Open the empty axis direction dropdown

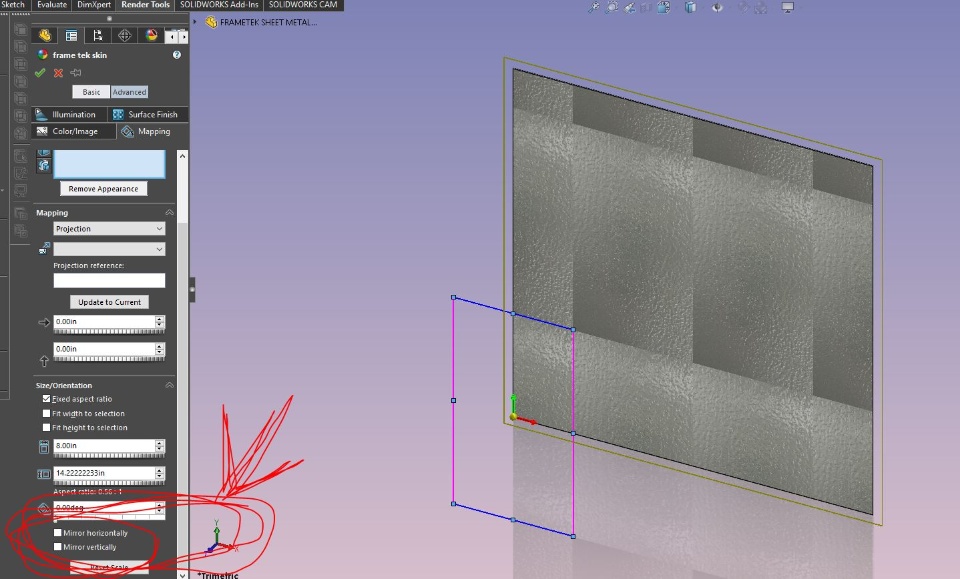[x=109, y=249]
